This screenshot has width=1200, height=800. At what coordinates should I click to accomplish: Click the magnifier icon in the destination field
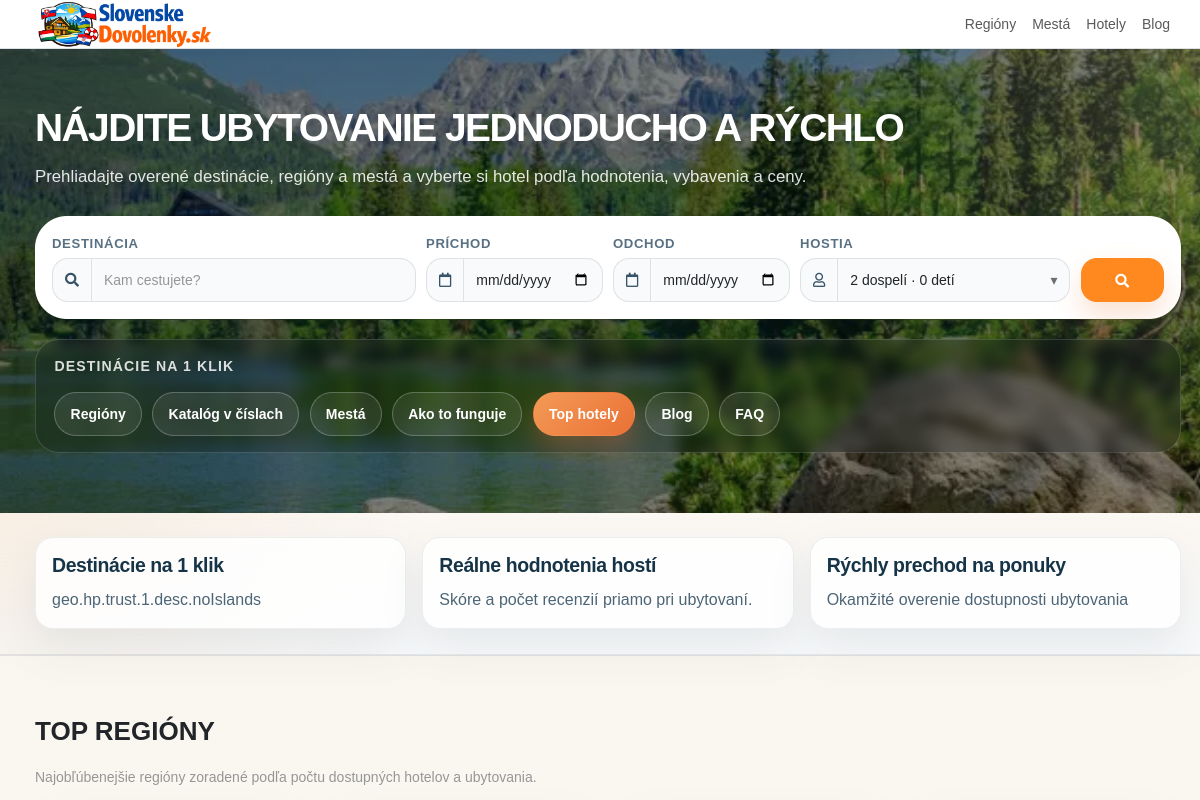[72, 280]
